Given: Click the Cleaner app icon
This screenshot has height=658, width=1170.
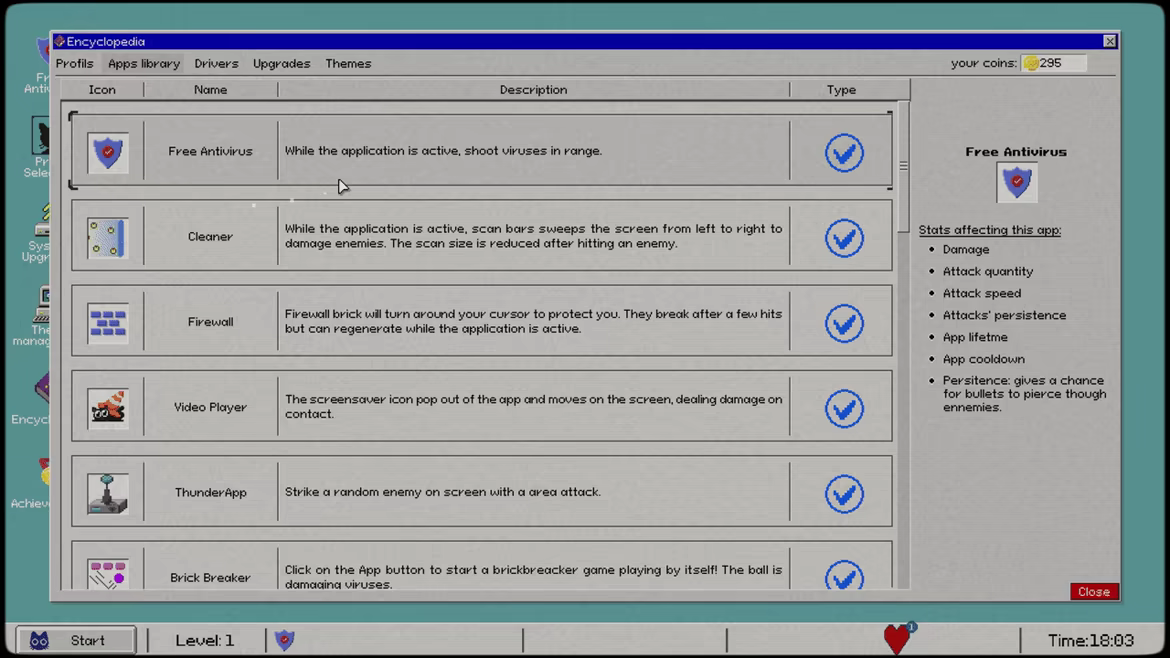Looking at the screenshot, I should [x=107, y=238].
